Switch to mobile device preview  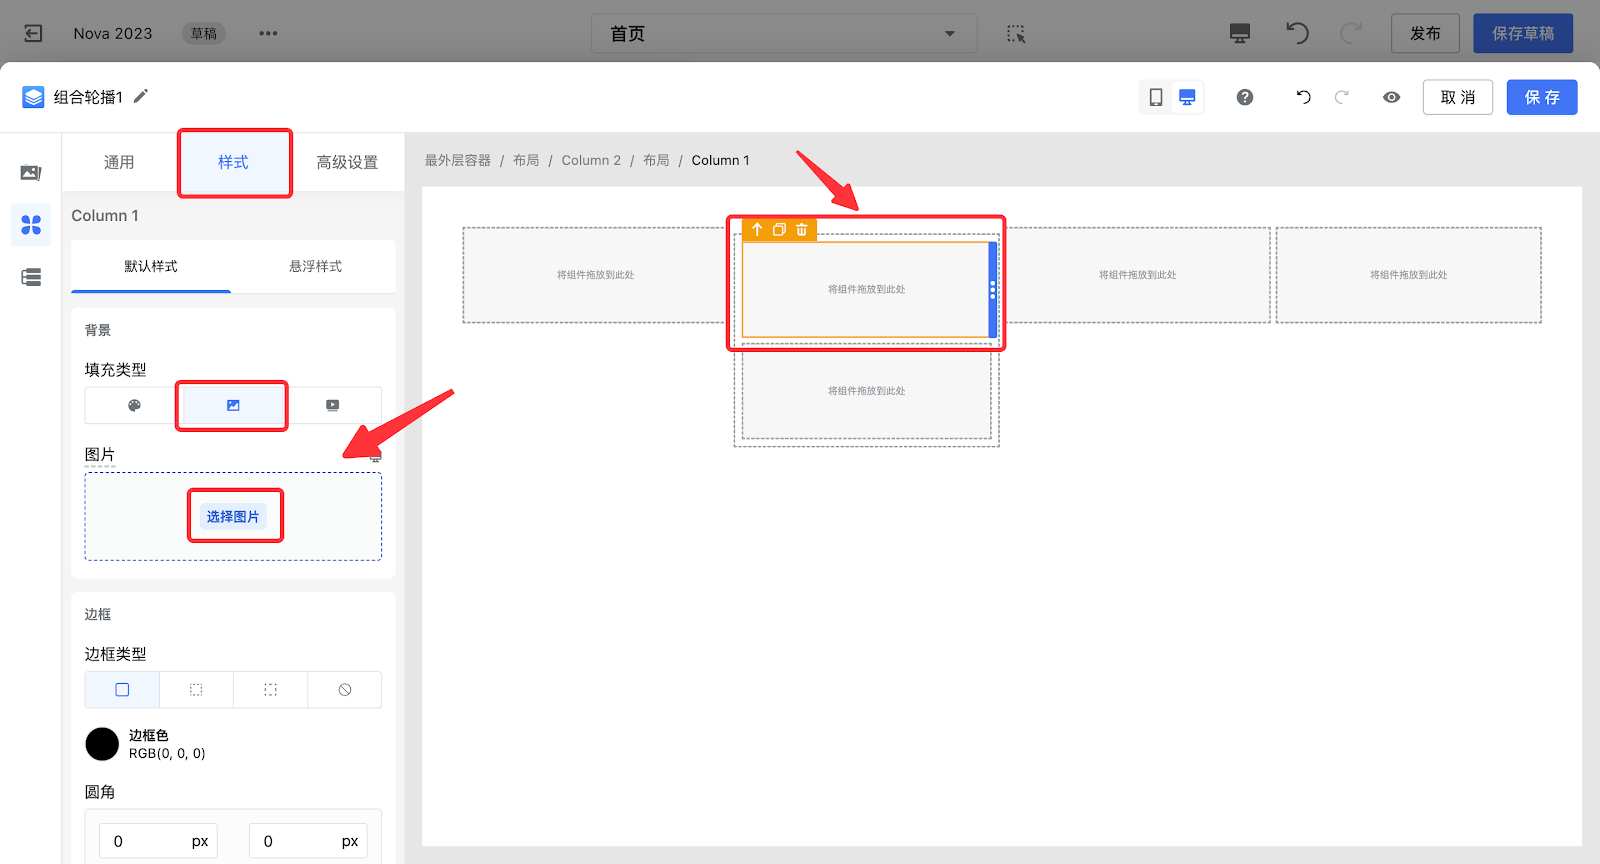[x=1156, y=97]
